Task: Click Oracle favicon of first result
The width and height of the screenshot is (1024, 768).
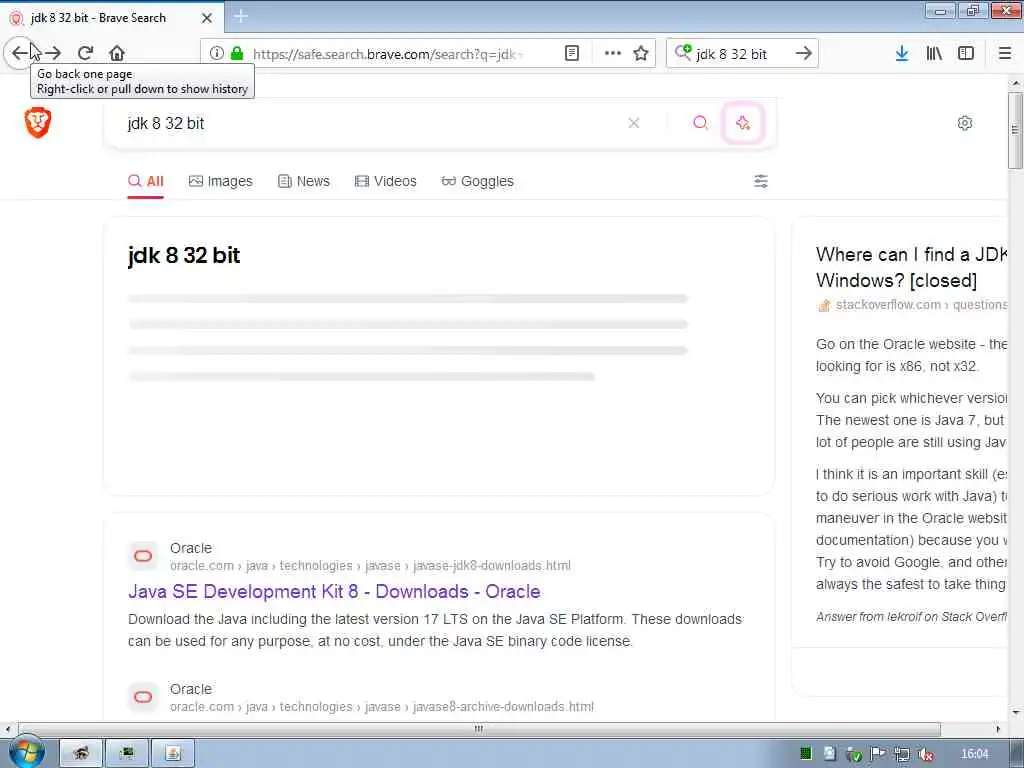Action: pyautogui.click(x=143, y=556)
